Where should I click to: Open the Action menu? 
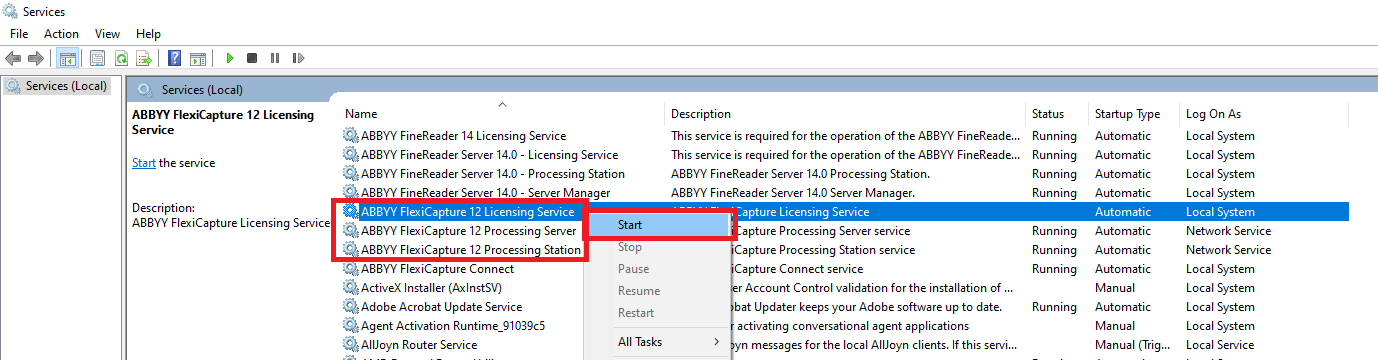pos(61,34)
